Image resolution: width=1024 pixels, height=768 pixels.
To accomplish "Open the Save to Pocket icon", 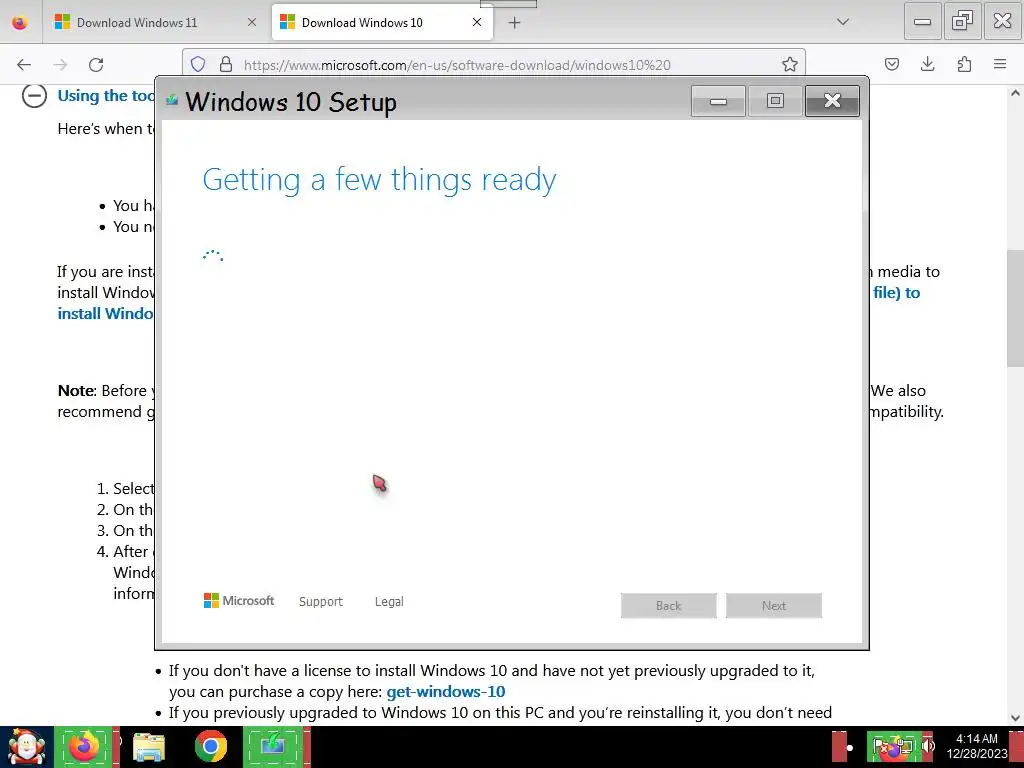I will click(x=892, y=64).
